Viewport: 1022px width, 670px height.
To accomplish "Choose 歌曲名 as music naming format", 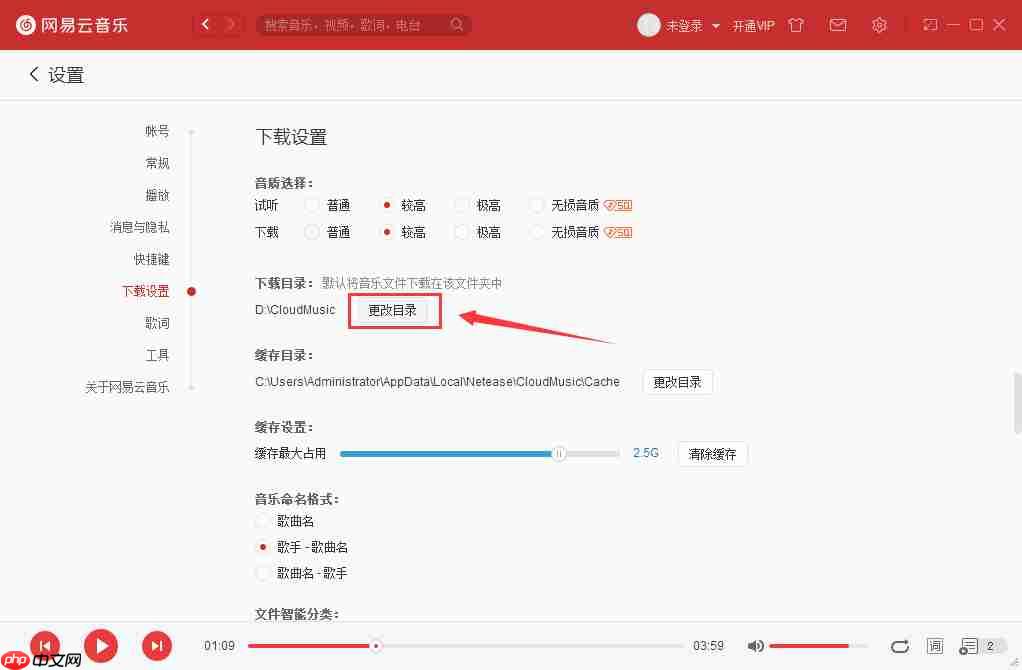I will pos(262,520).
